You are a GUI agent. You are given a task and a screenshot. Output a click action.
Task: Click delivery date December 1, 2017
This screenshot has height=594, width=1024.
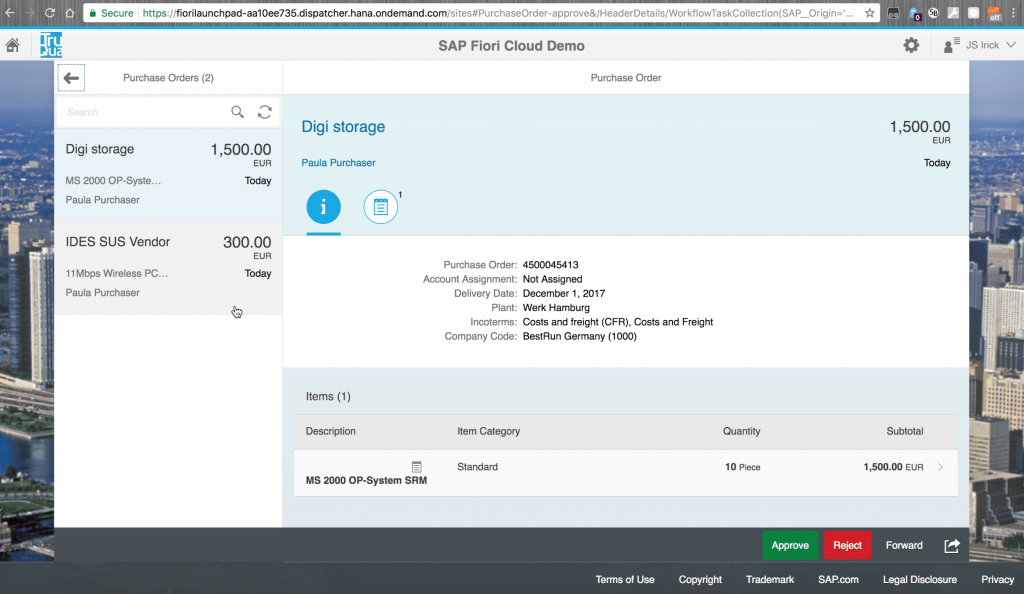564,293
